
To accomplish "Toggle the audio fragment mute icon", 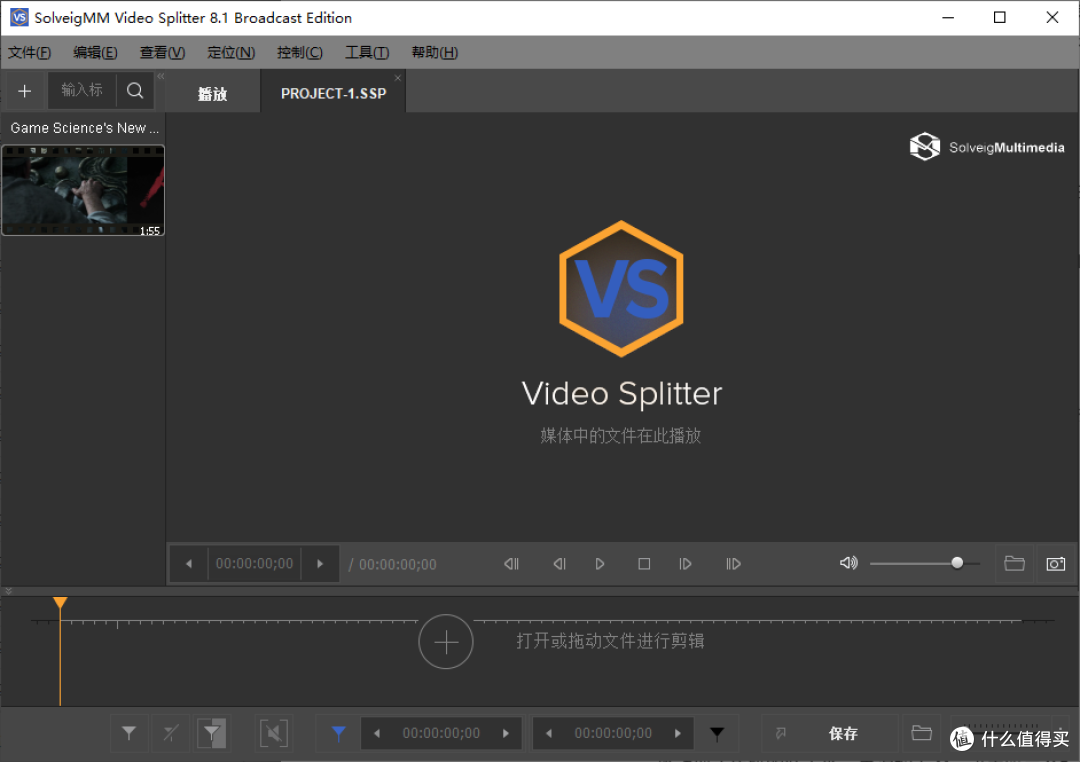I will coord(274,733).
